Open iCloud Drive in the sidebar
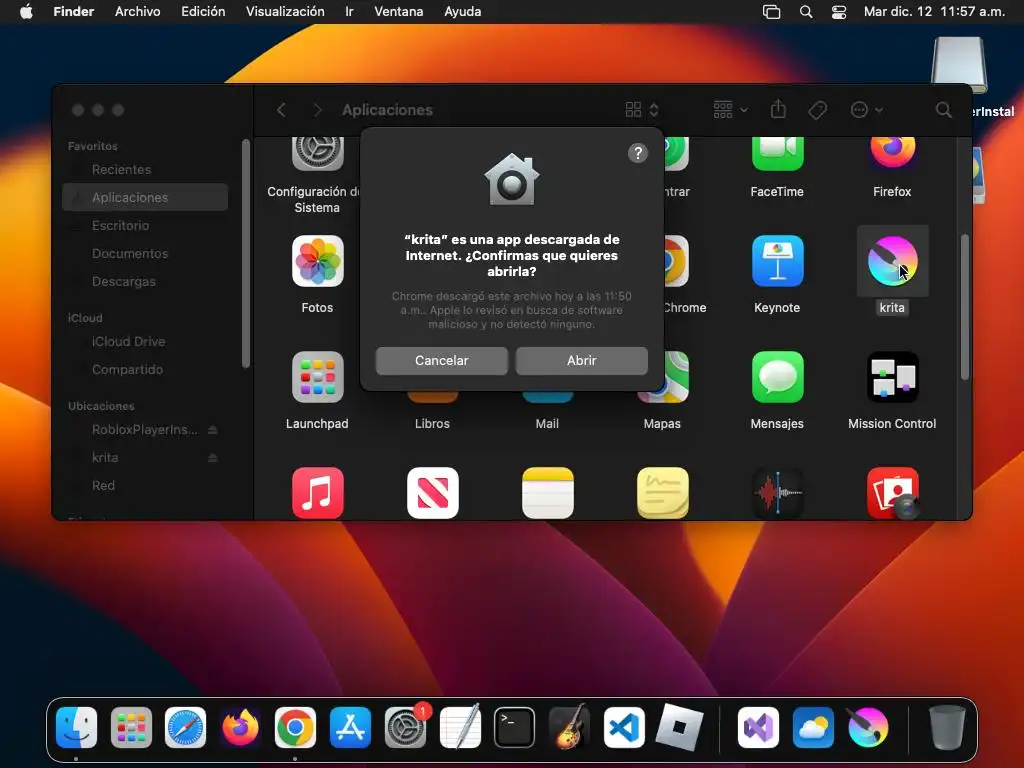The image size is (1024, 768). coord(145,342)
